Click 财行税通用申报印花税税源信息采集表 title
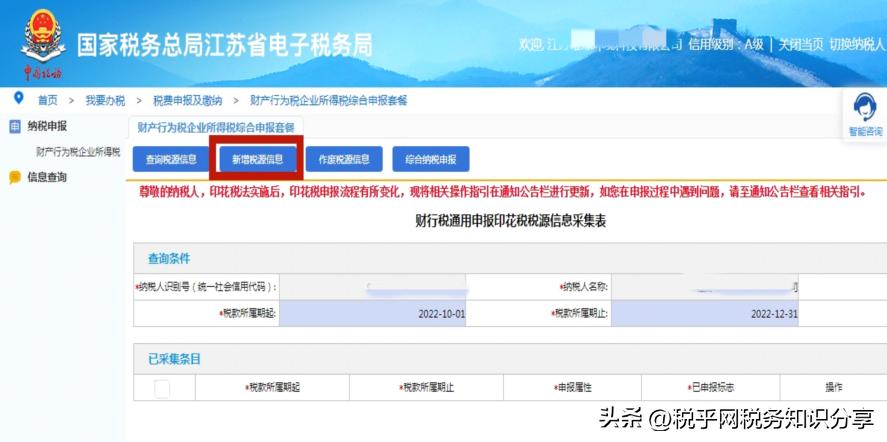This screenshot has width=887, height=442. click(x=511, y=222)
